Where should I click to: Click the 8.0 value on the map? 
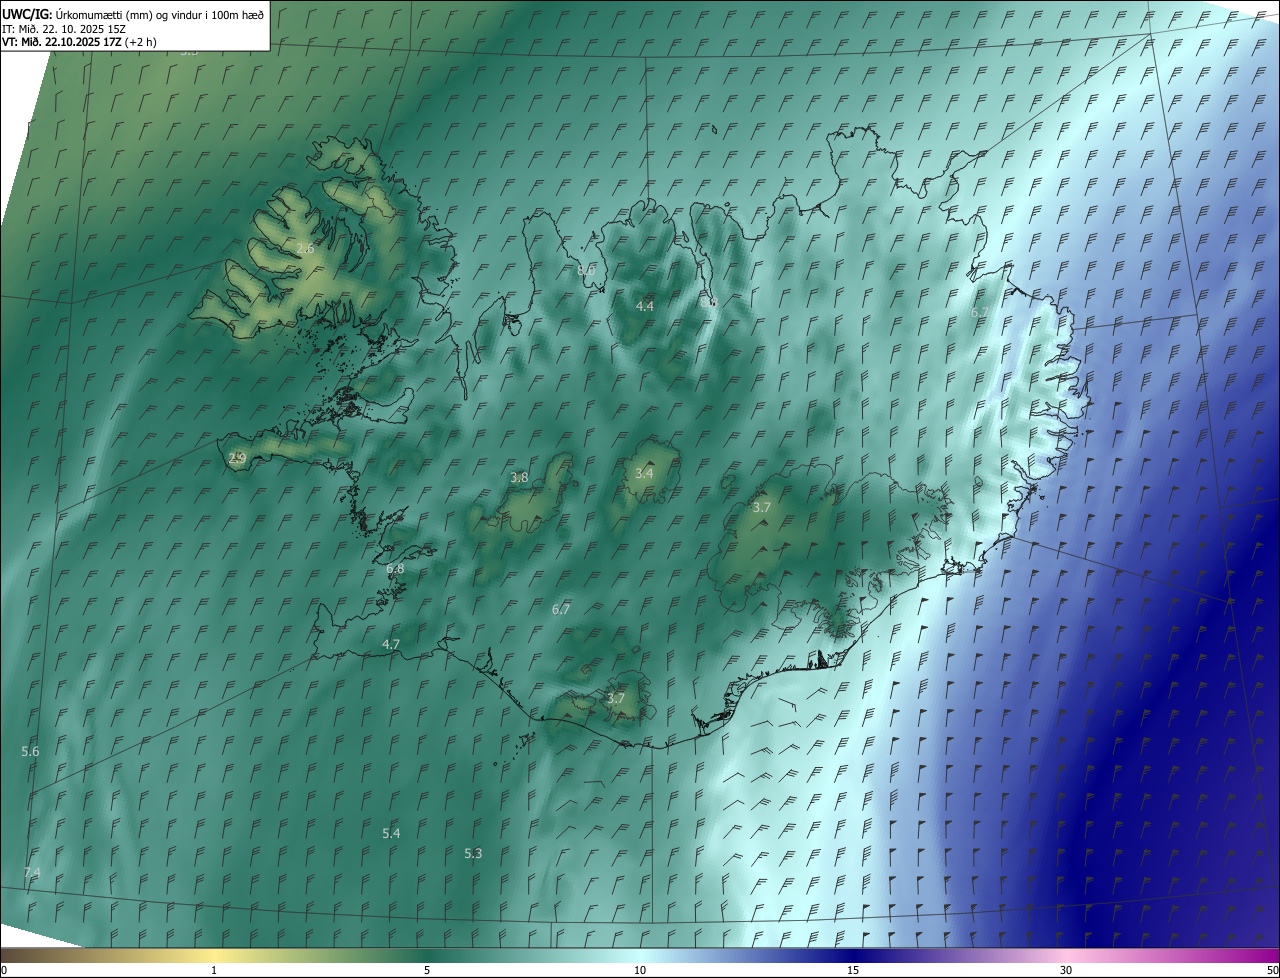[586, 271]
